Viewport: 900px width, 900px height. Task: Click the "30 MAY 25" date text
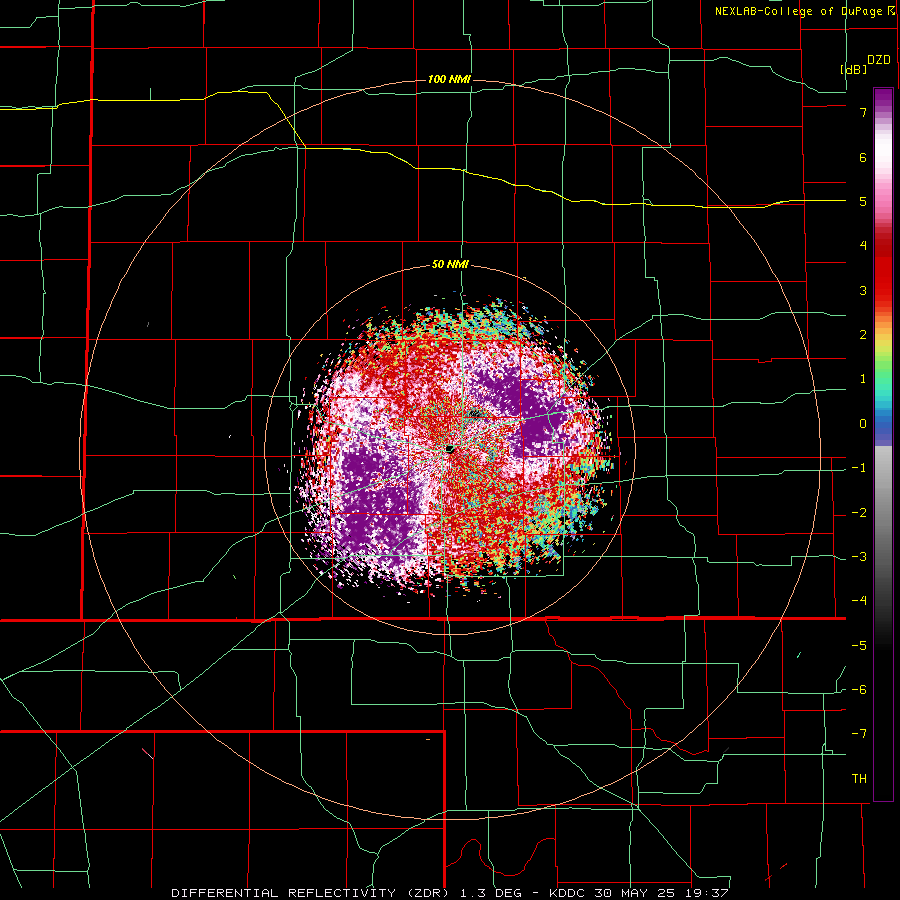pos(634,893)
